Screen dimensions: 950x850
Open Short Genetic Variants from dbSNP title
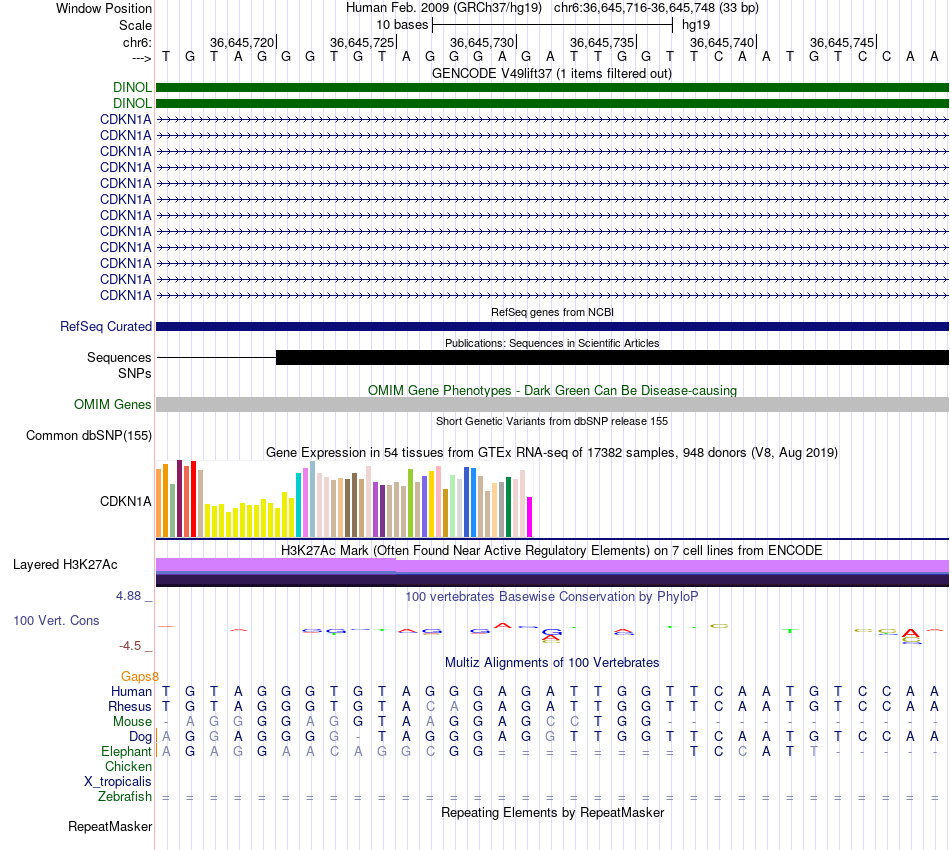[x=552, y=421]
